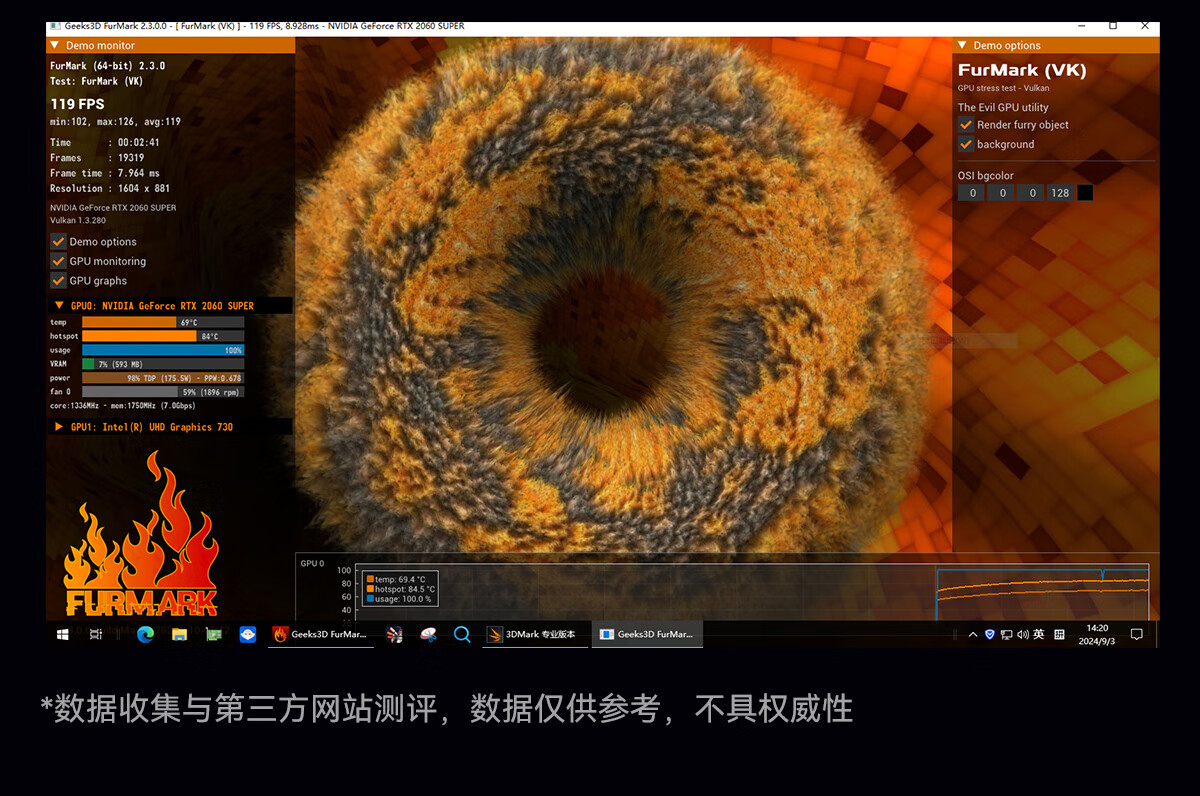
Task: Click the blue magnifier icon on the taskbar
Action: click(462, 634)
